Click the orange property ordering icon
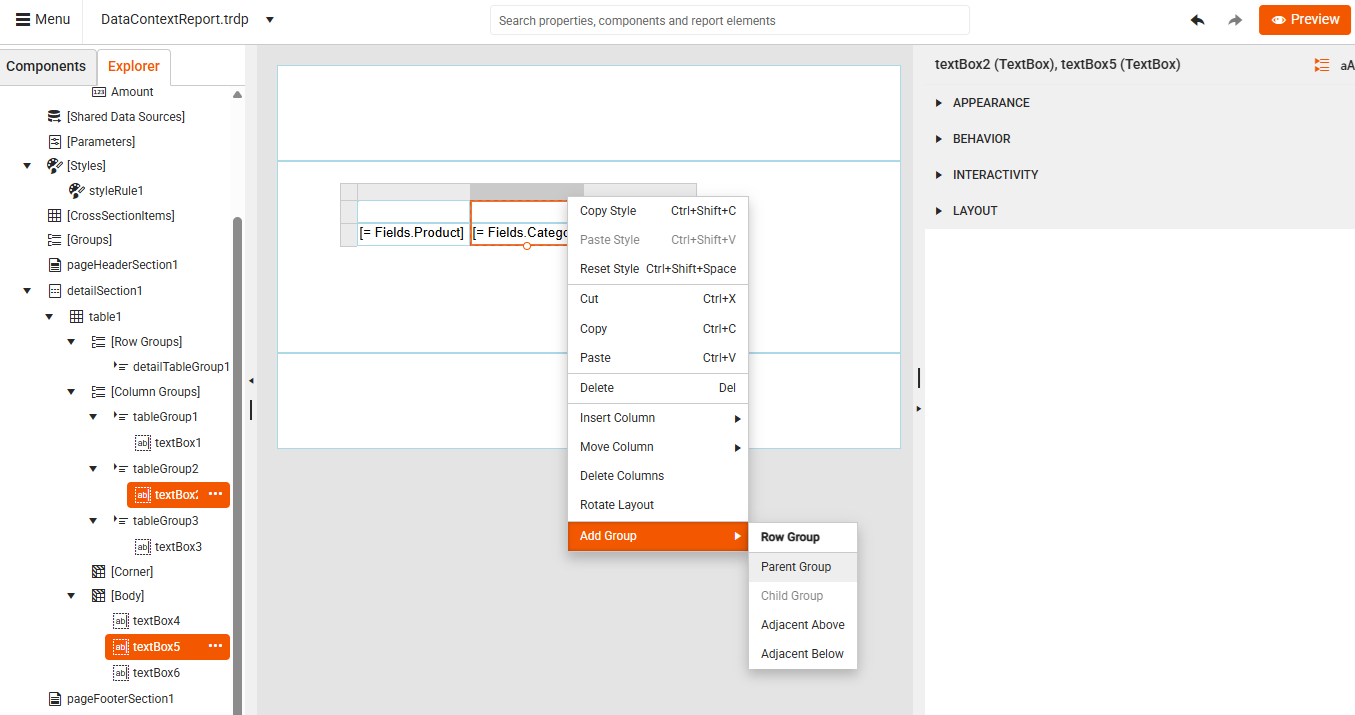The height and width of the screenshot is (715, 1355). [1320, 64]
